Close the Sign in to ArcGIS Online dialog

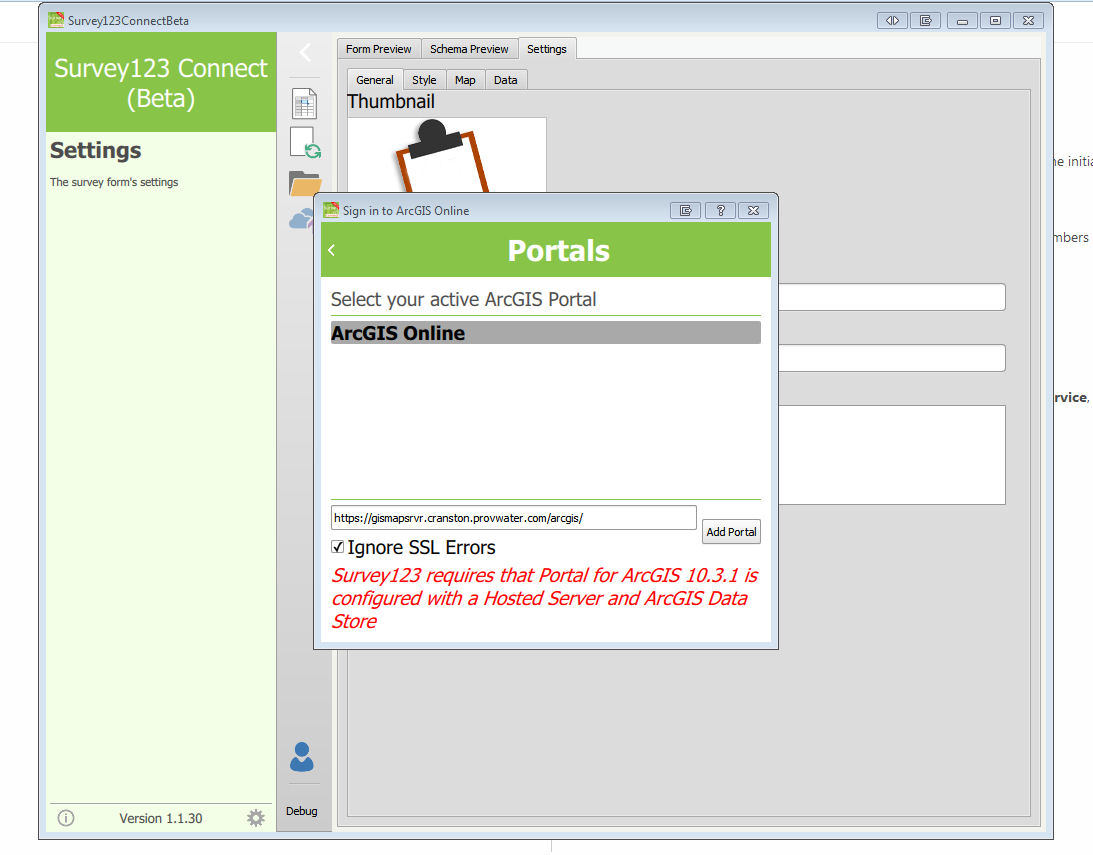pos(754,210)
